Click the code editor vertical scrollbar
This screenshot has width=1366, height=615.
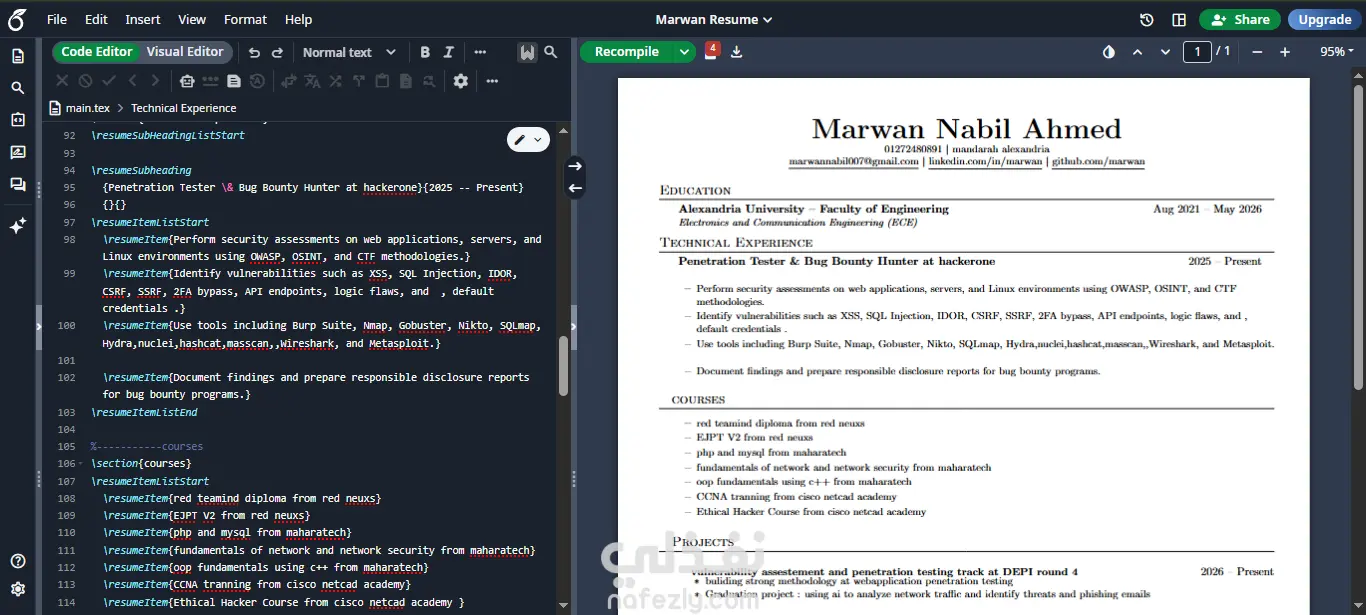[563, 365]
